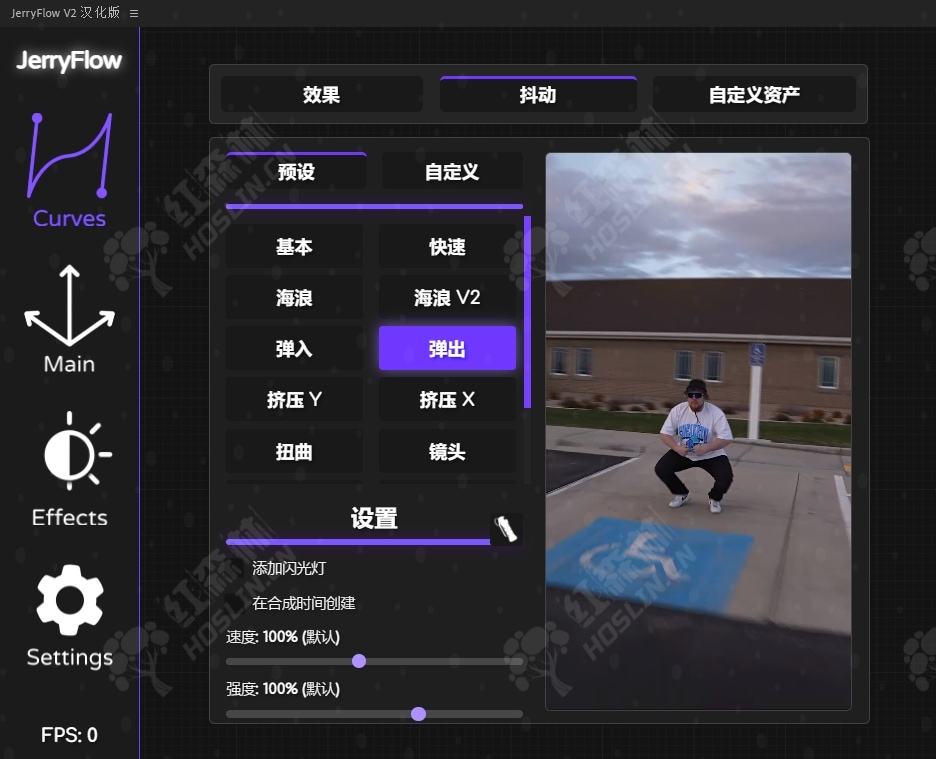Pick the 挤压 X preset

[447, 399]
